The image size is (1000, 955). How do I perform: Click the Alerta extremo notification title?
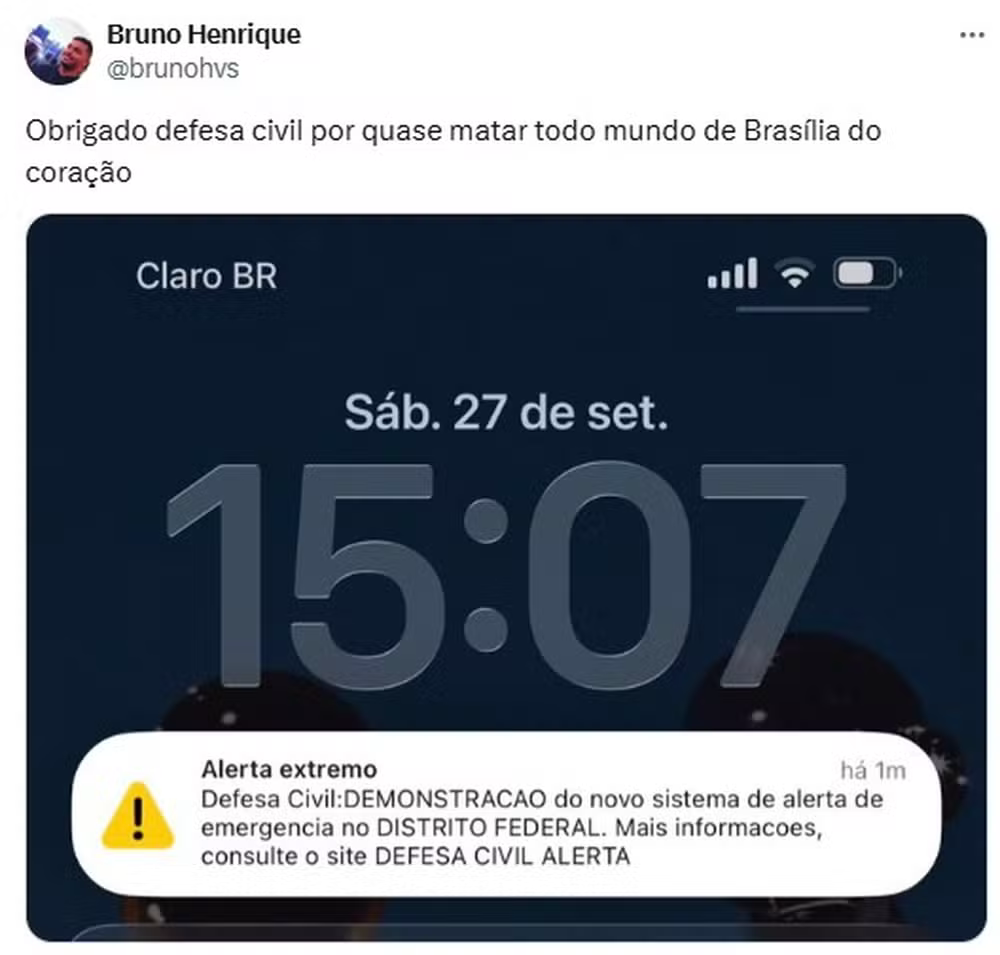pos(289,769)
